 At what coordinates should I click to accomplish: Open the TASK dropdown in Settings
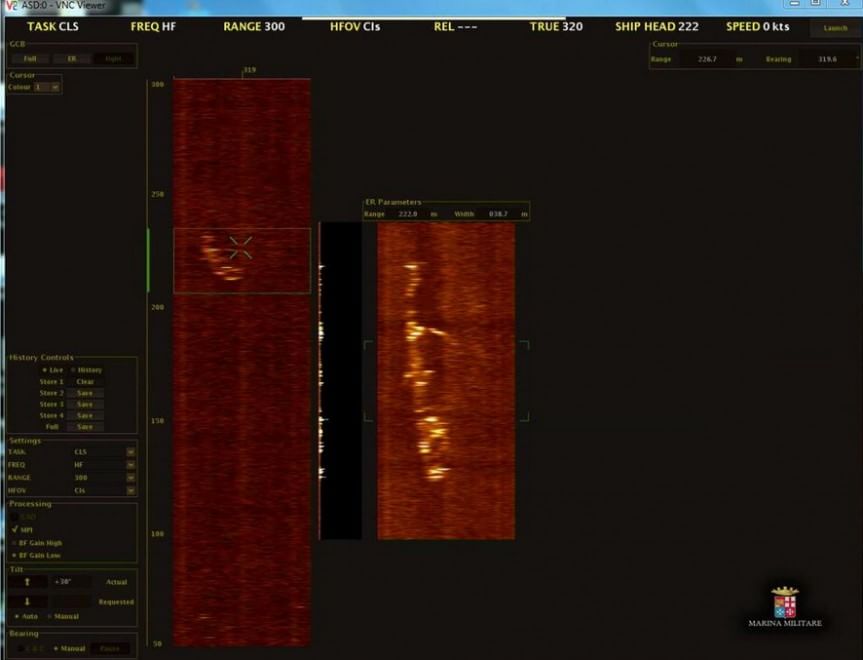[x=130, y=452]
